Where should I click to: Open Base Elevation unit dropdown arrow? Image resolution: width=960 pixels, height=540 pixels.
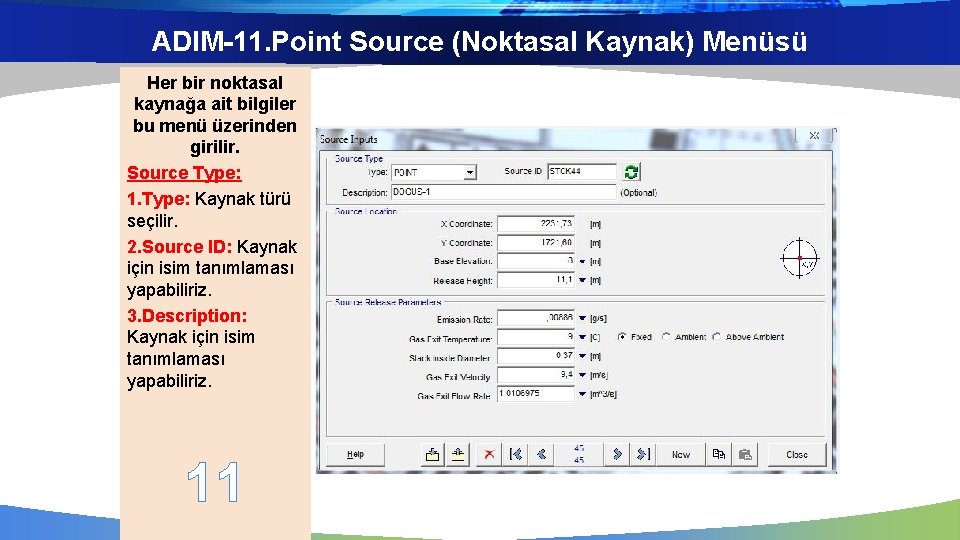click(582, 261)
